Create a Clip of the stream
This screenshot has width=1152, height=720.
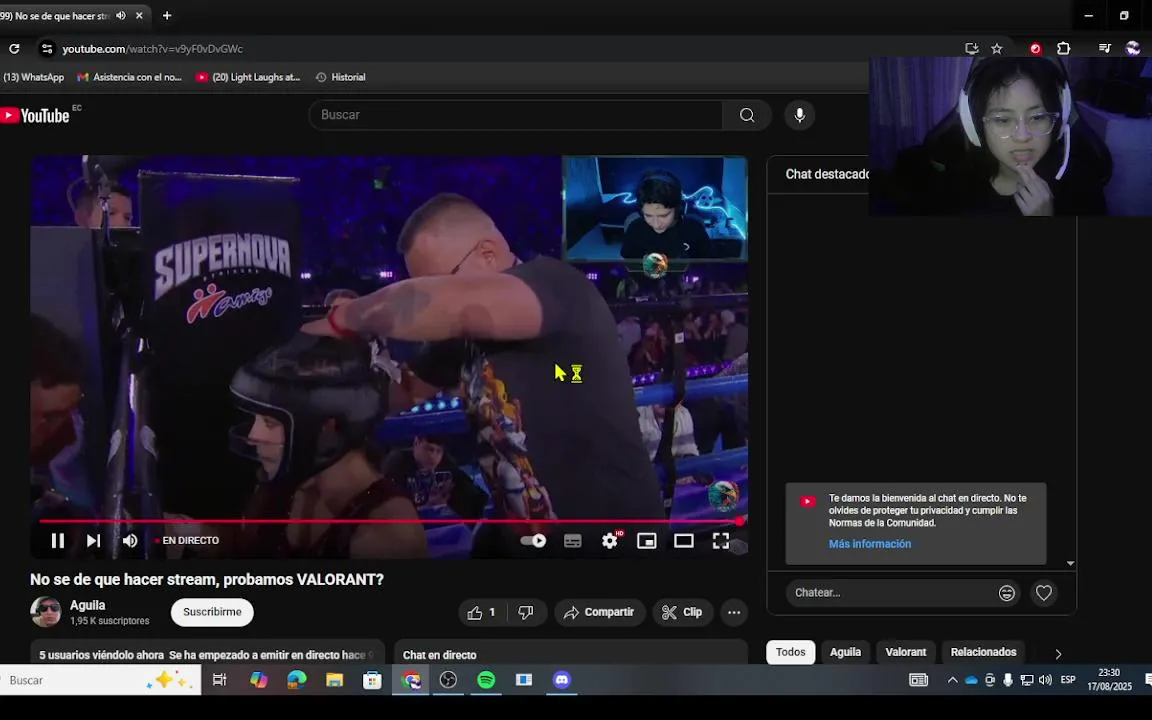pyautogui.click(x=683, y=612)
